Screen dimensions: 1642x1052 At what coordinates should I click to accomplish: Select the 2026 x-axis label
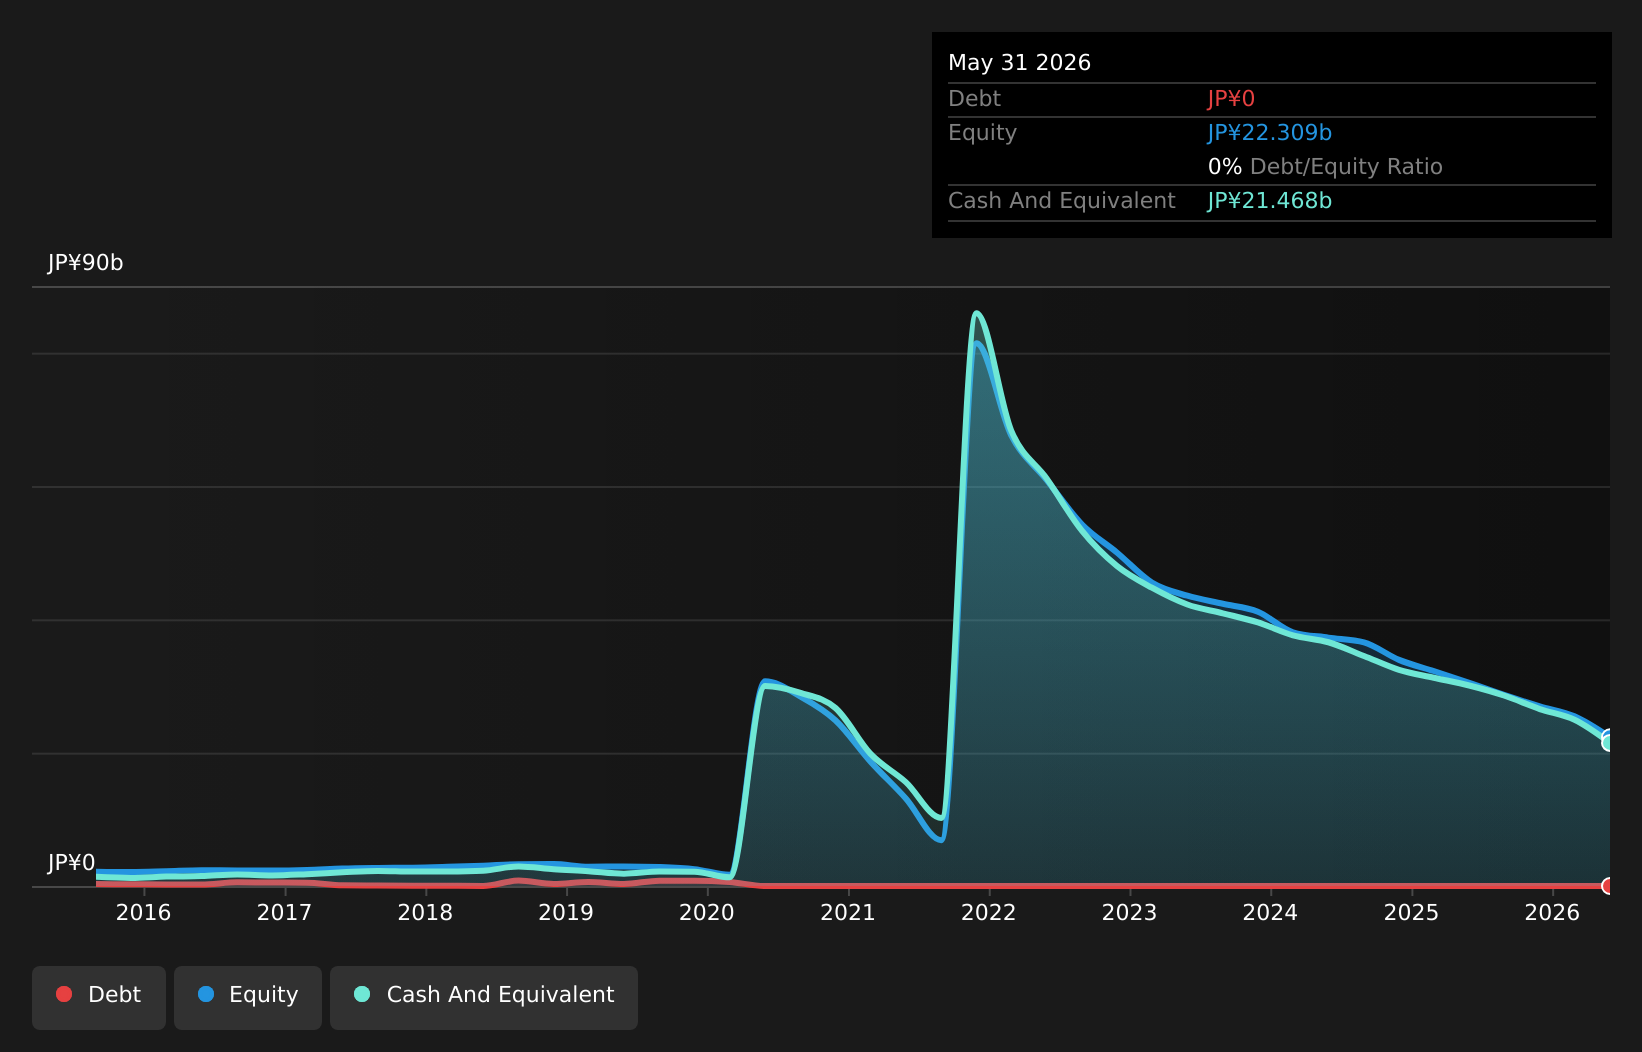pyautogui.click(x=1552, y=913)
